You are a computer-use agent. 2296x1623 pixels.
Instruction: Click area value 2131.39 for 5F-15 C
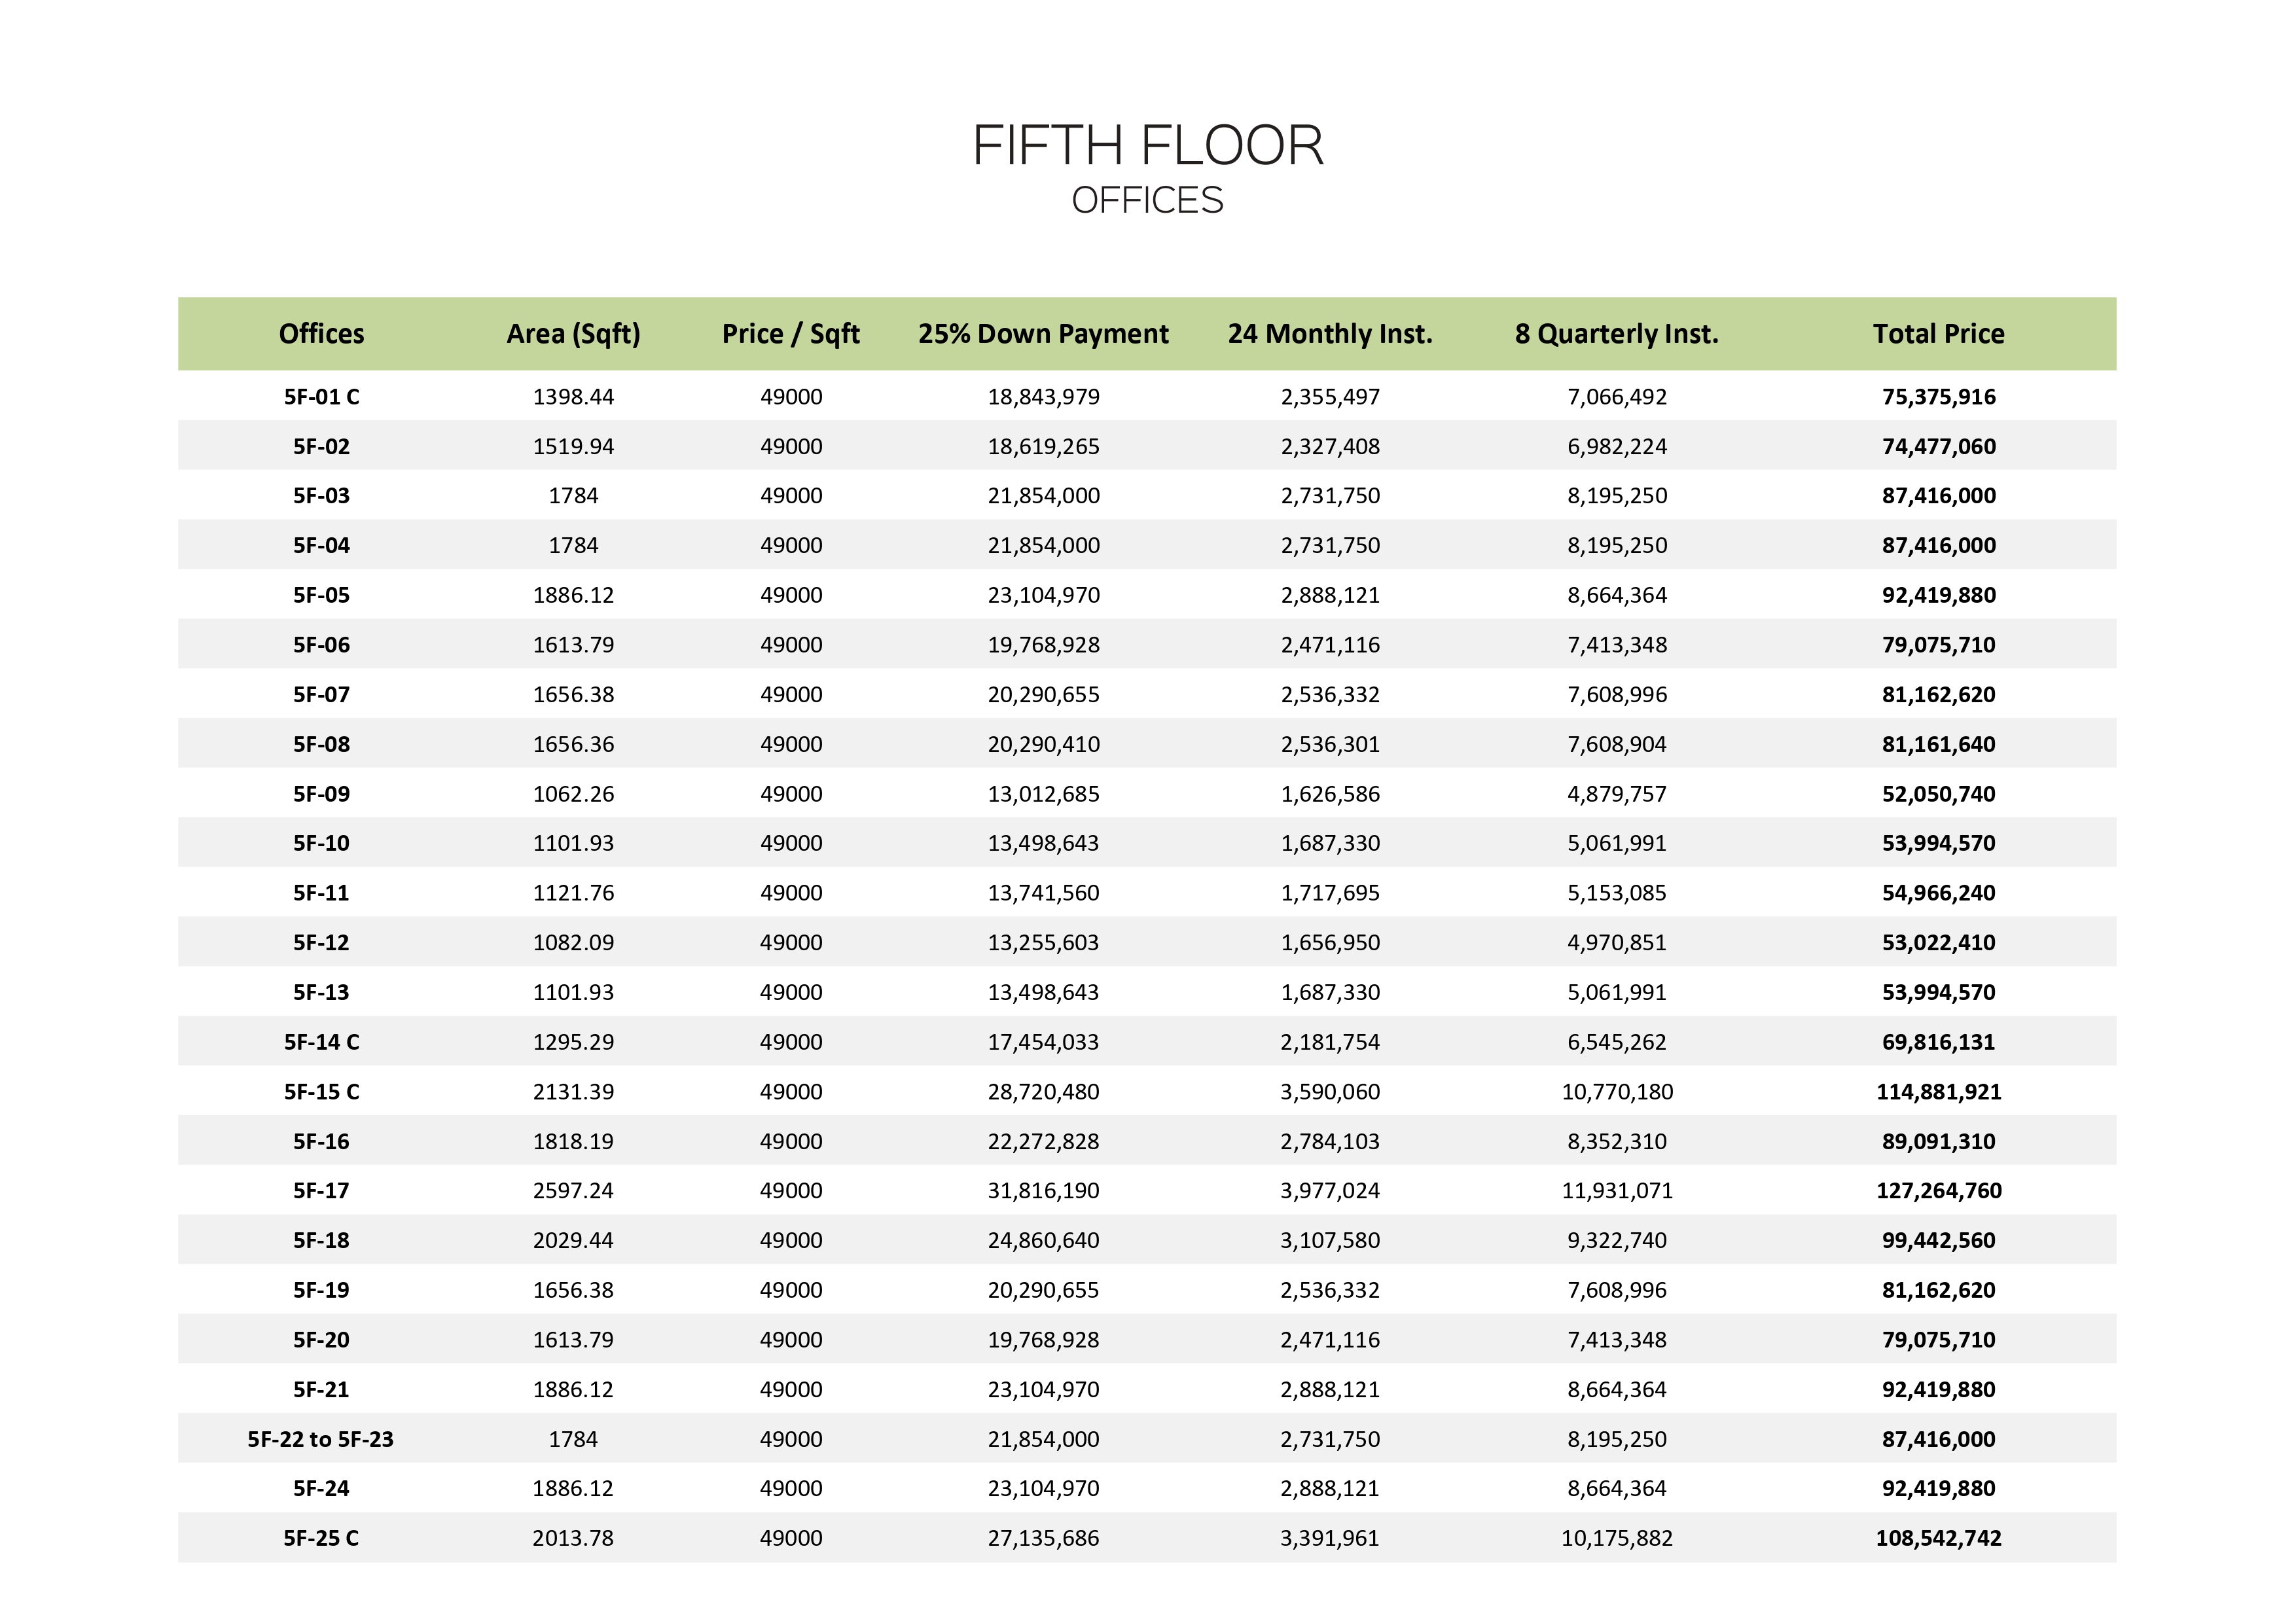[573, 1092]
